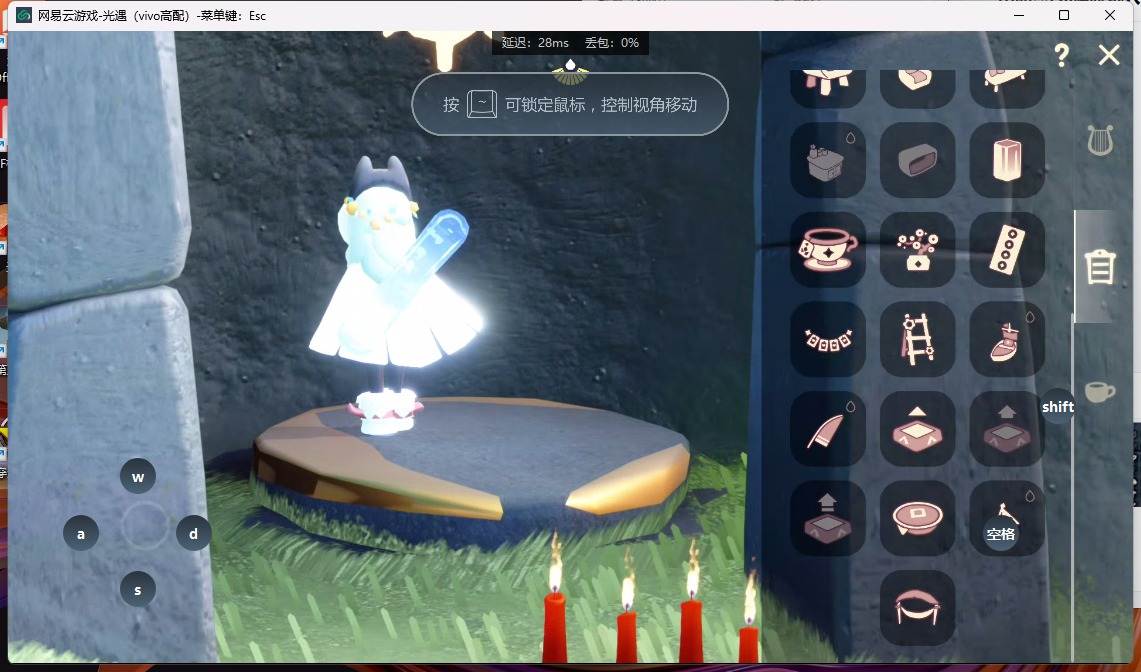Tap the D direction key
The width and height of the screenshot is (1141, 672).
click(x=194, y=534)
